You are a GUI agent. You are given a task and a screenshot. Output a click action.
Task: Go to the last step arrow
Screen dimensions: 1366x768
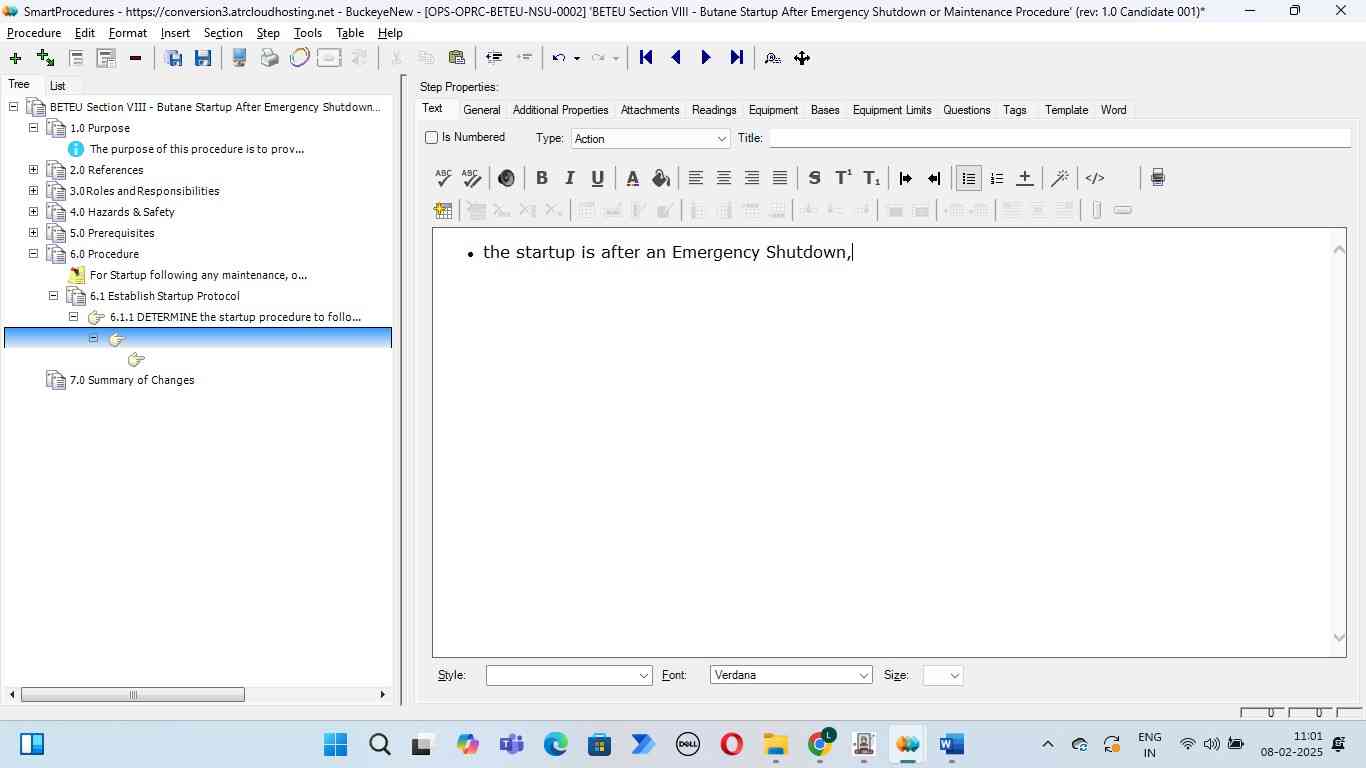coord(737,58)
